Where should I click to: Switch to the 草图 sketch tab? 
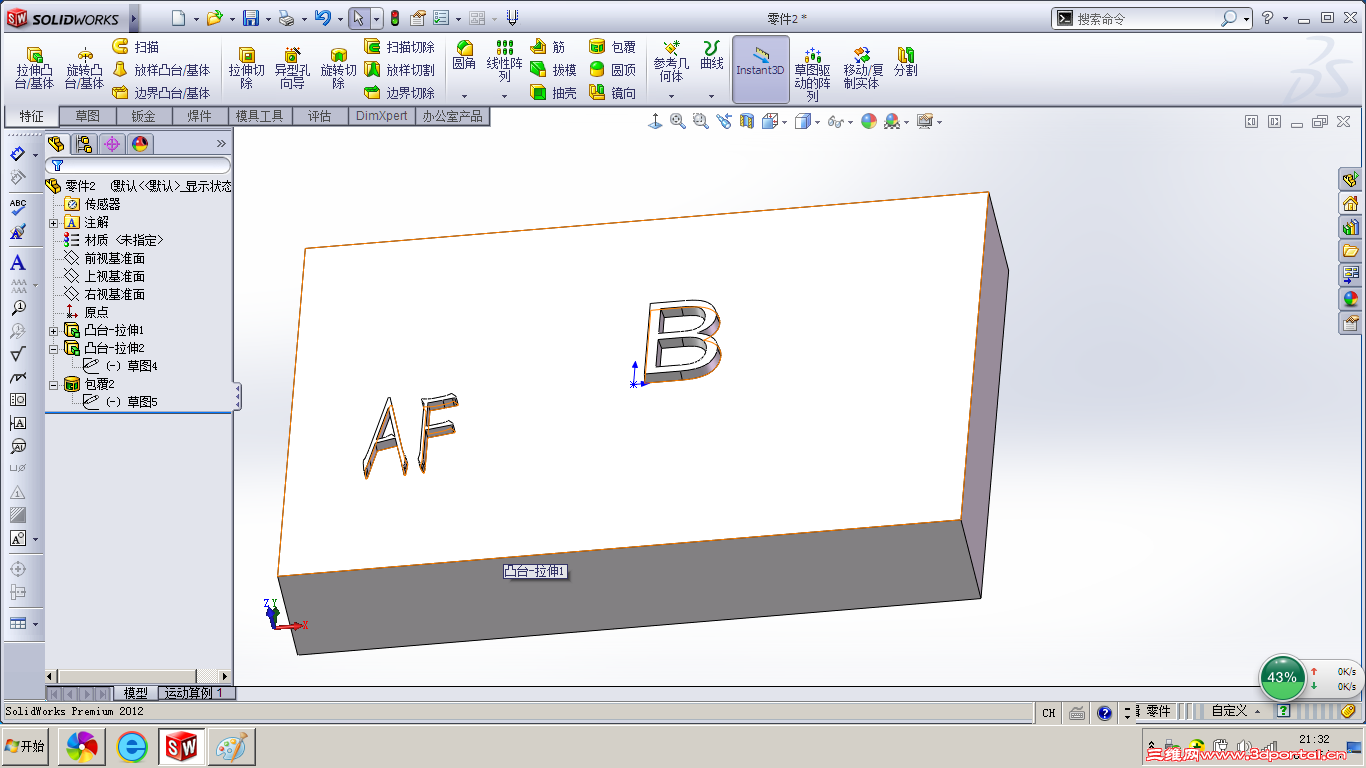[x=88, y=116]
